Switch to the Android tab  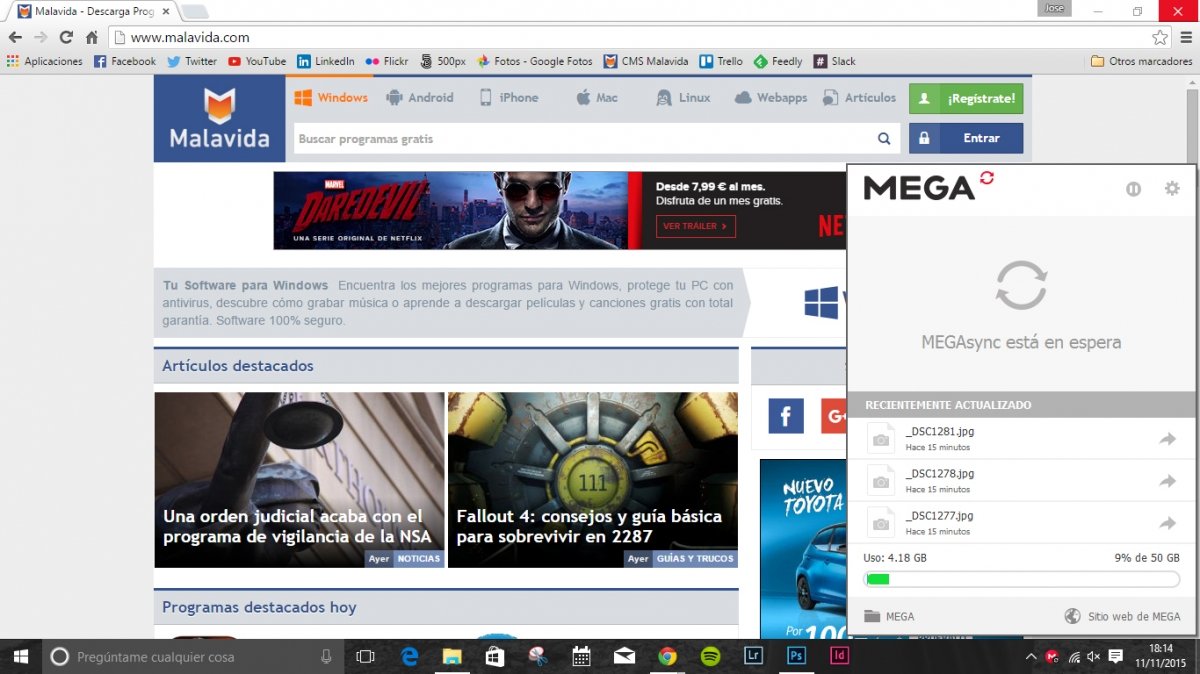click(420, 98)
